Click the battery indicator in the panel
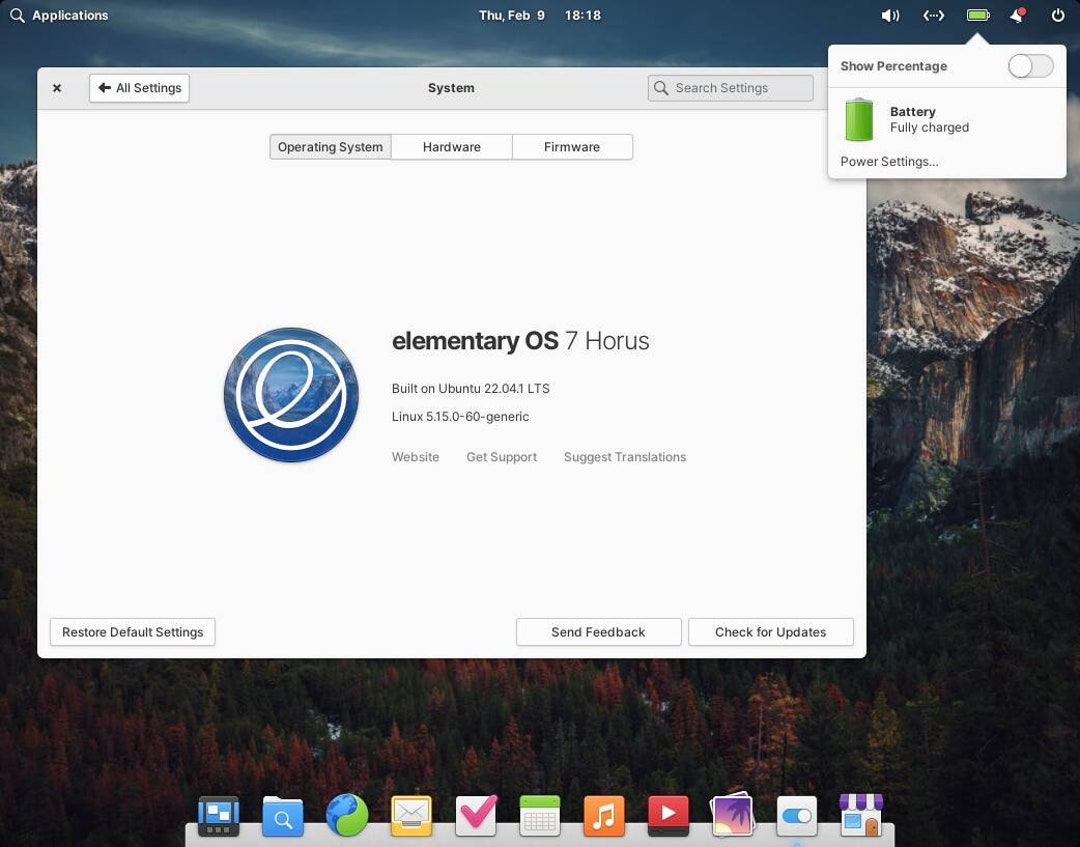 pyautogui.click(x=977, y=15)
